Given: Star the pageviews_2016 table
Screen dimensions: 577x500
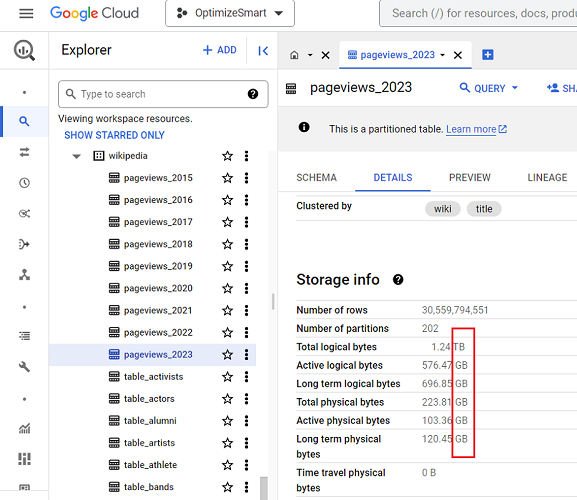Looking at the screenshot, I should [227, 200].
